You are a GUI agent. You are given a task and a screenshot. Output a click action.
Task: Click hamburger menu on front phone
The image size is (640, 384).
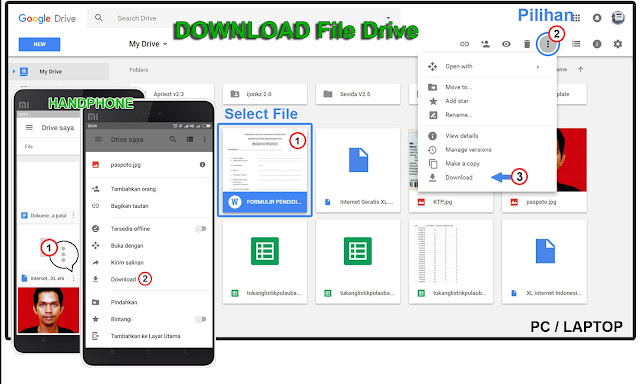(98, 140)
